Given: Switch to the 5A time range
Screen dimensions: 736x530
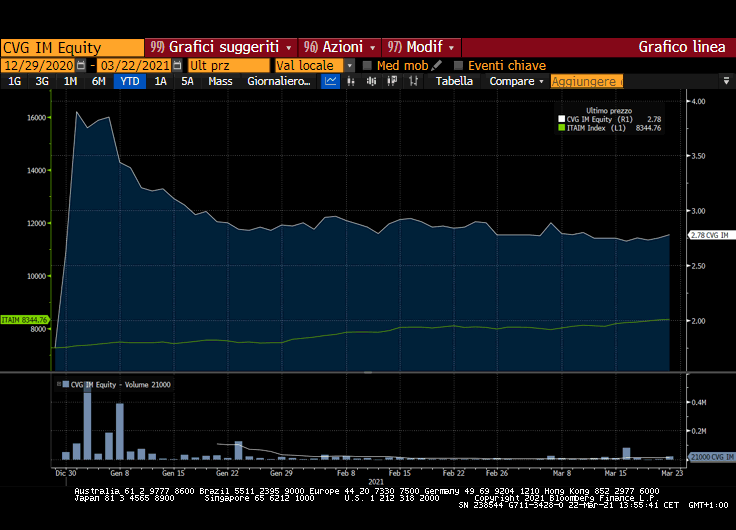Looking at the screenshot, I should (187, 81).
